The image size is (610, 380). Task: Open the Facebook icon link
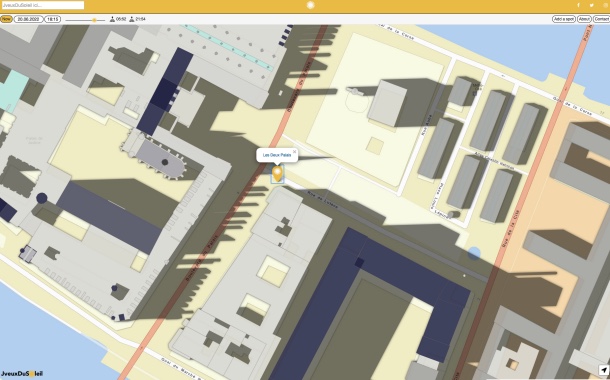[x=578, y=5]
